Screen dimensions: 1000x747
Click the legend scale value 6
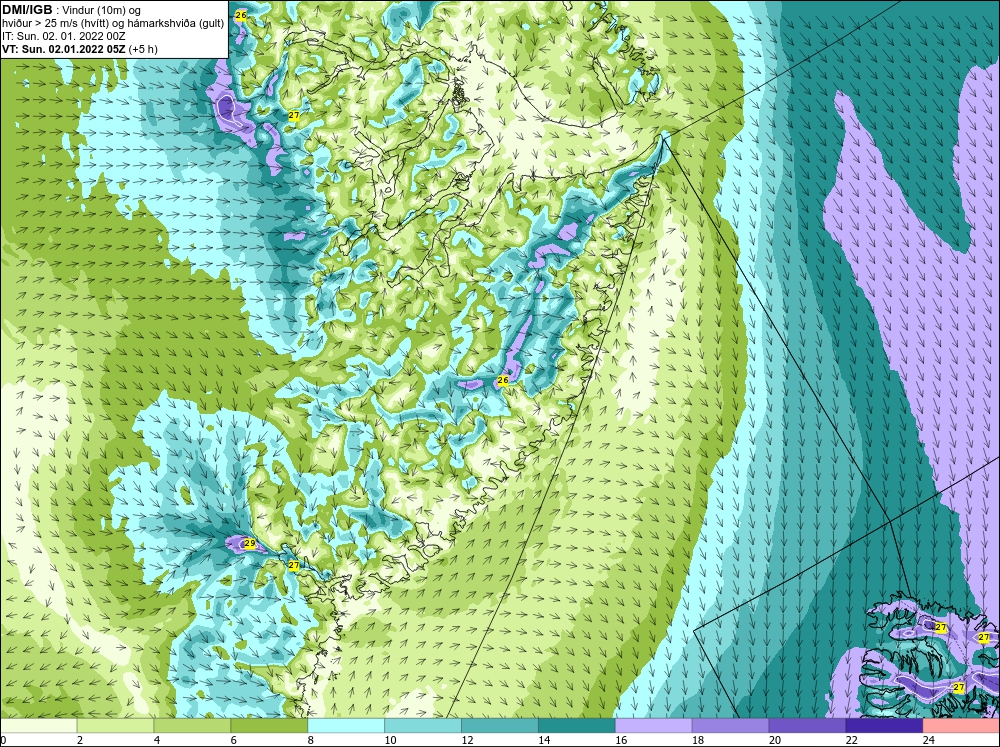point(233,740)
